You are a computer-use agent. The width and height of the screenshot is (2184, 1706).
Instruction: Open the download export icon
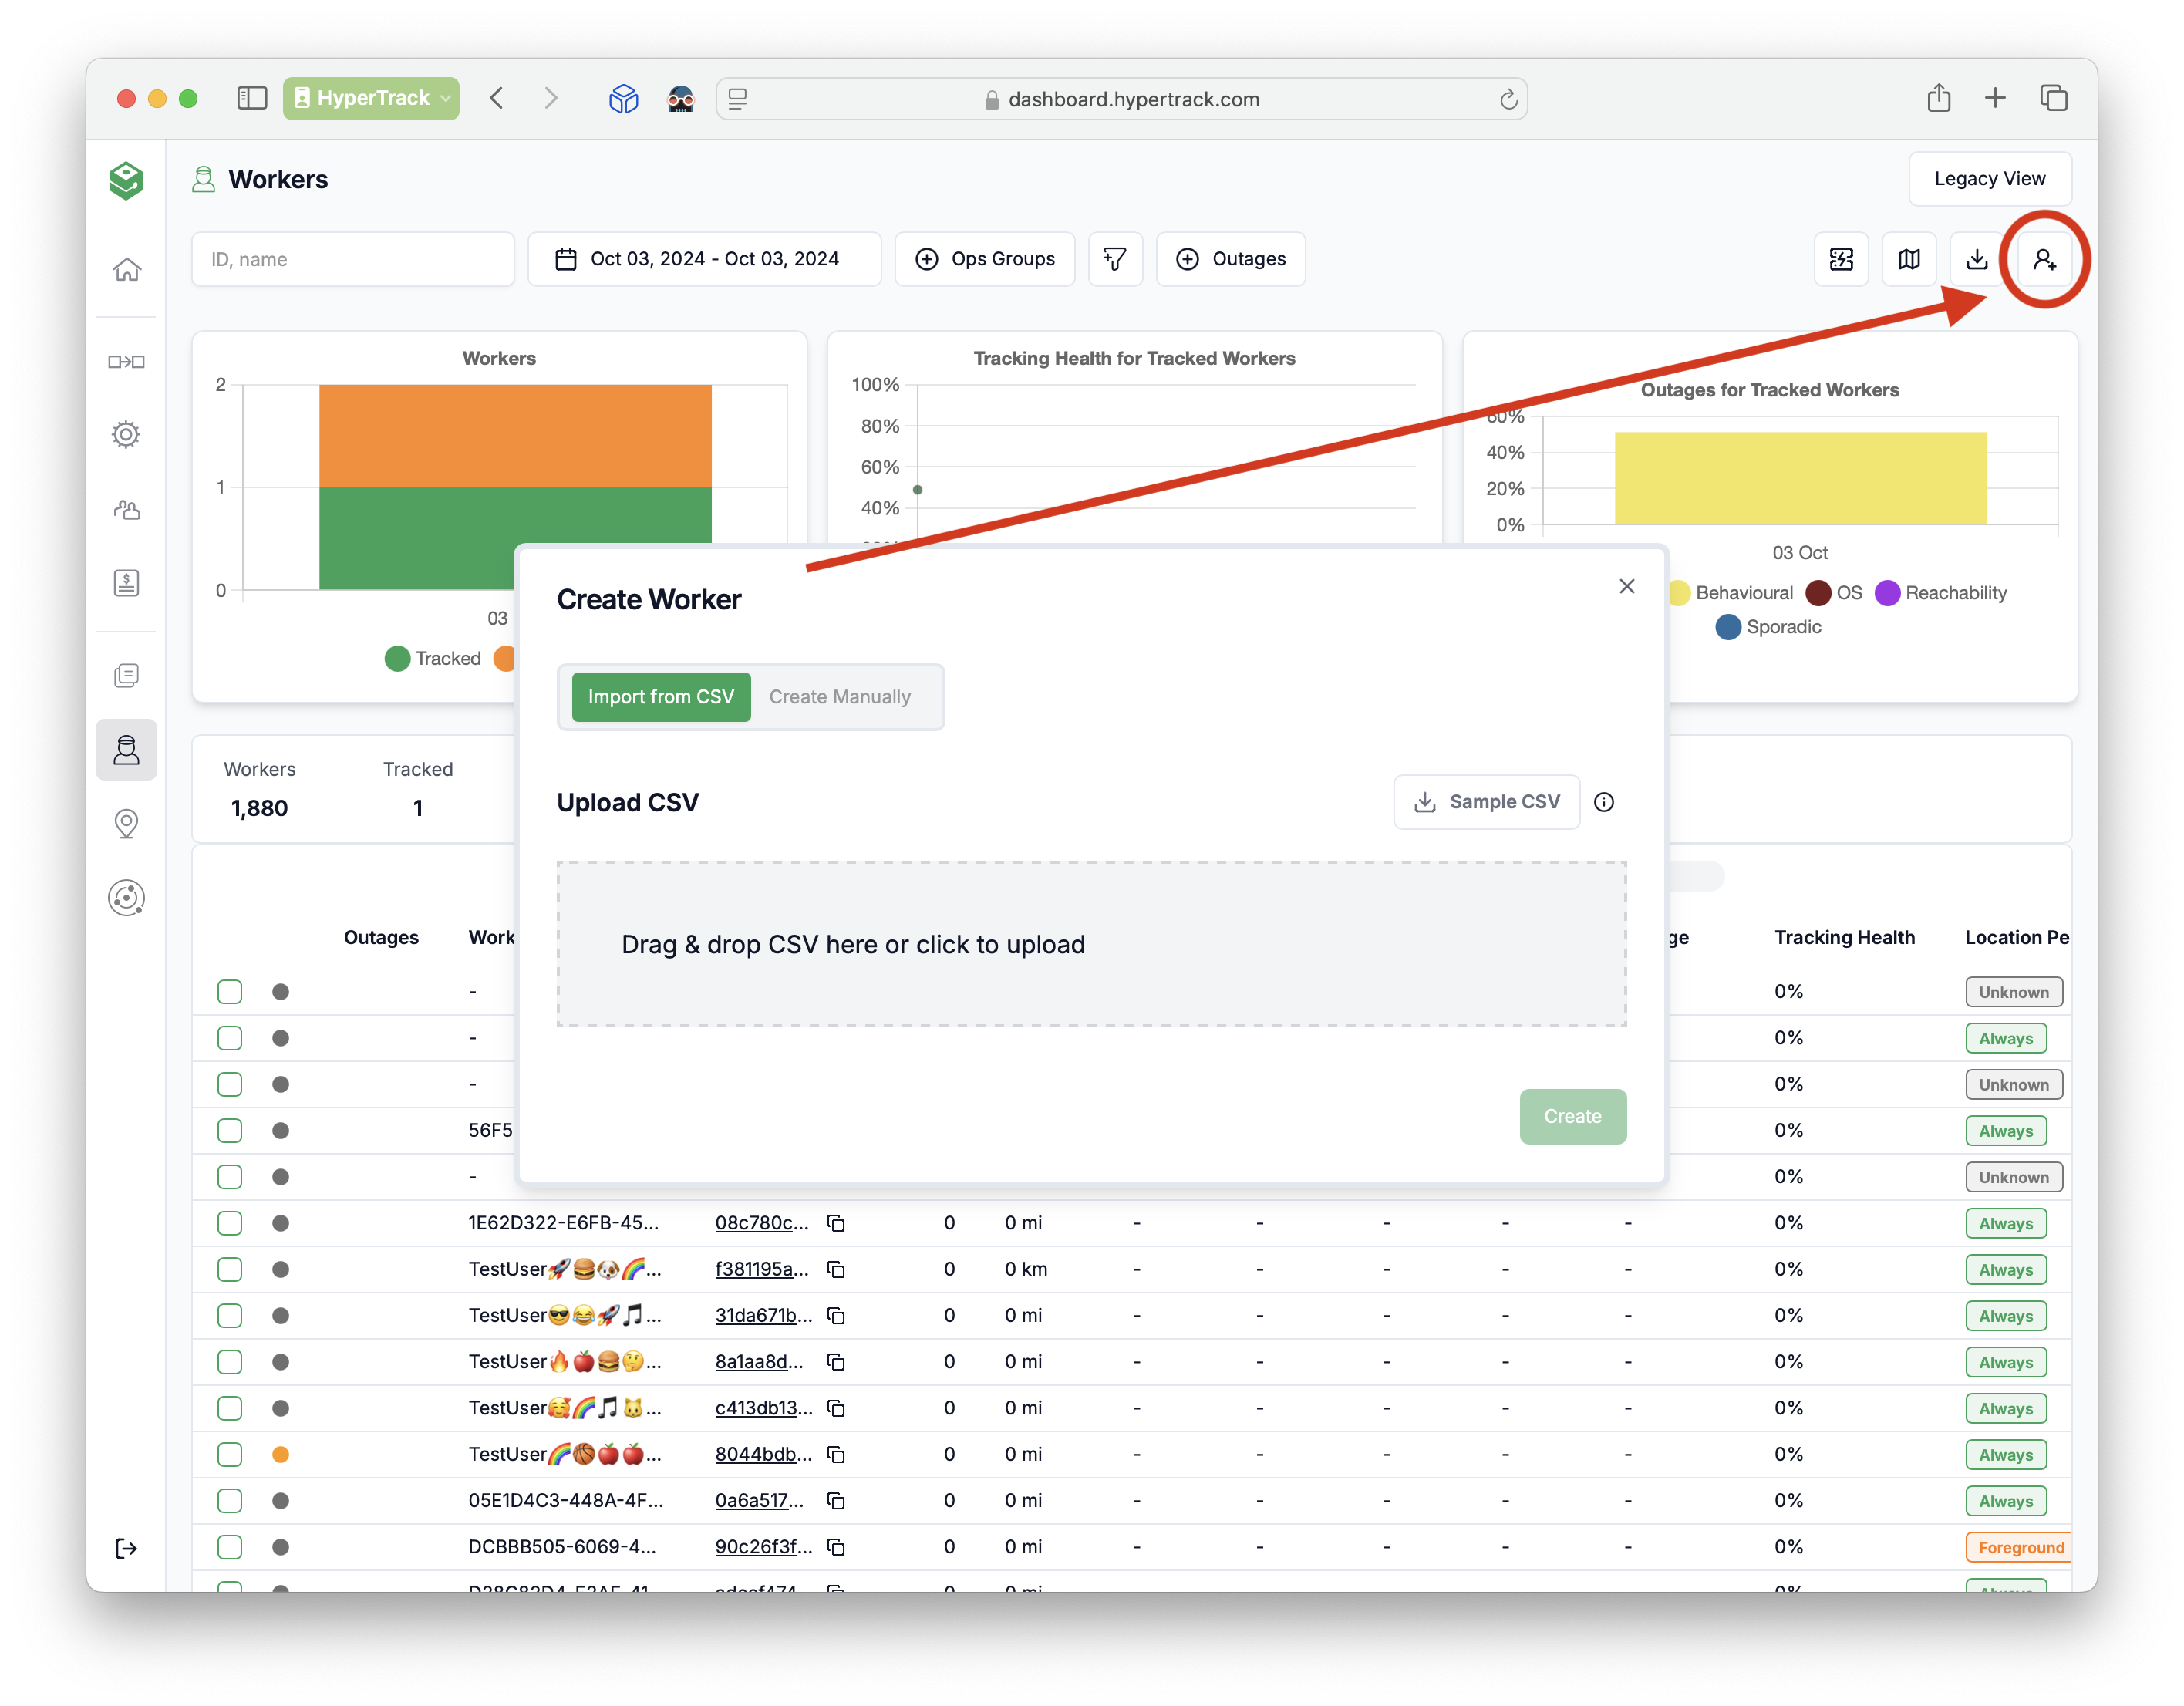point(1976,259)
